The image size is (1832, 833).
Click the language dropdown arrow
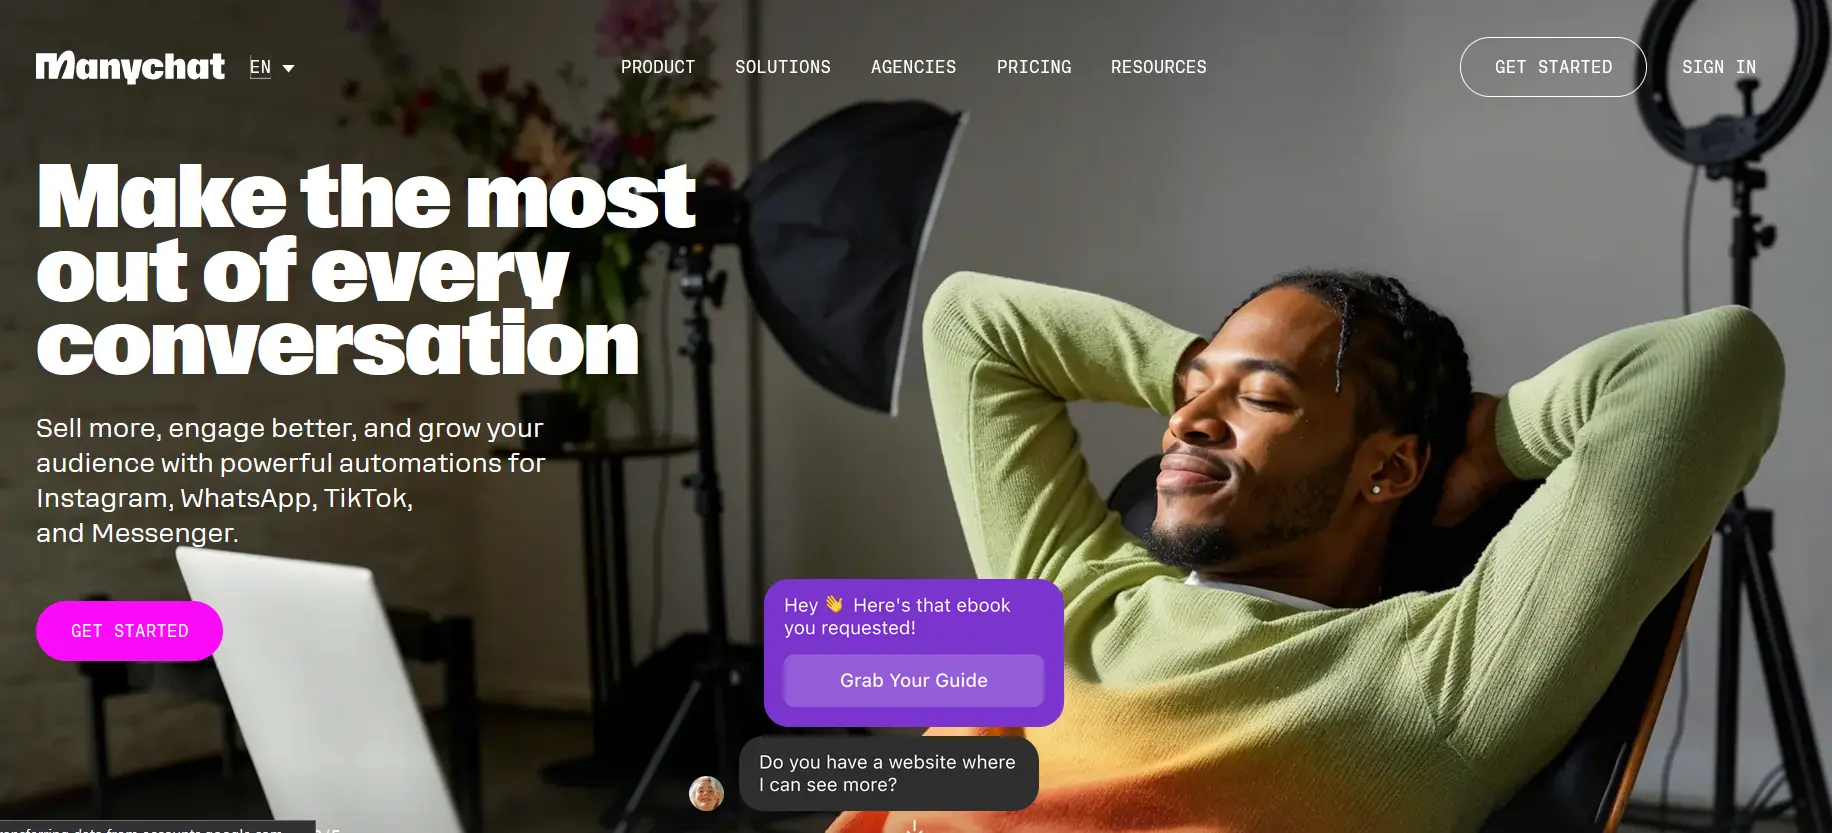point(289,68)
